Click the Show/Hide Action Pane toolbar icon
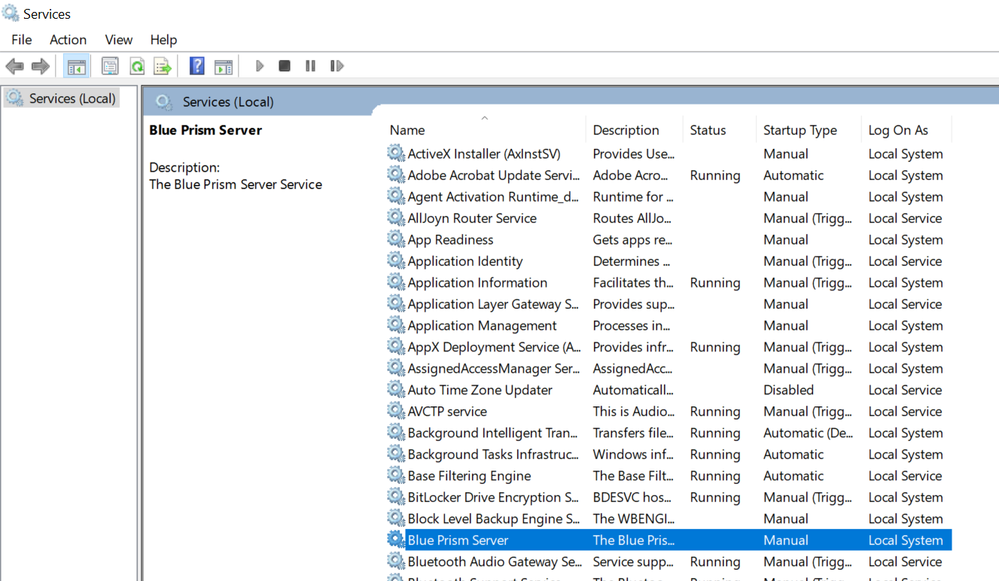This screenshot has height=581, width=999. tap(224, 67)
